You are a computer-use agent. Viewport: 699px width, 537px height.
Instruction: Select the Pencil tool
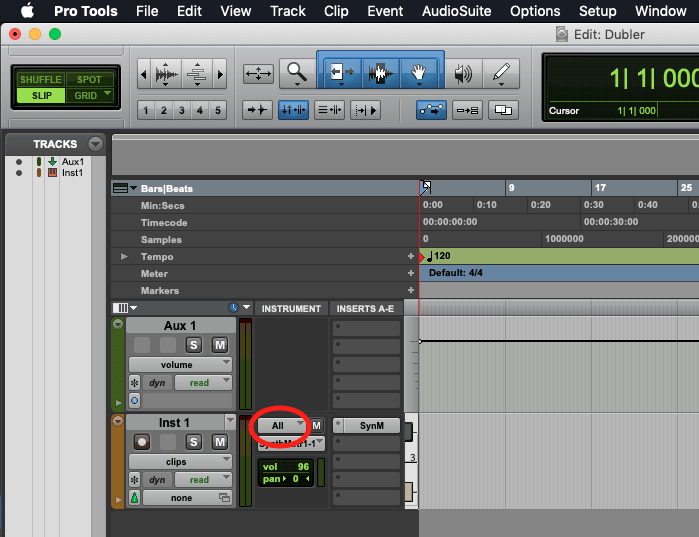tap(501, 73)
